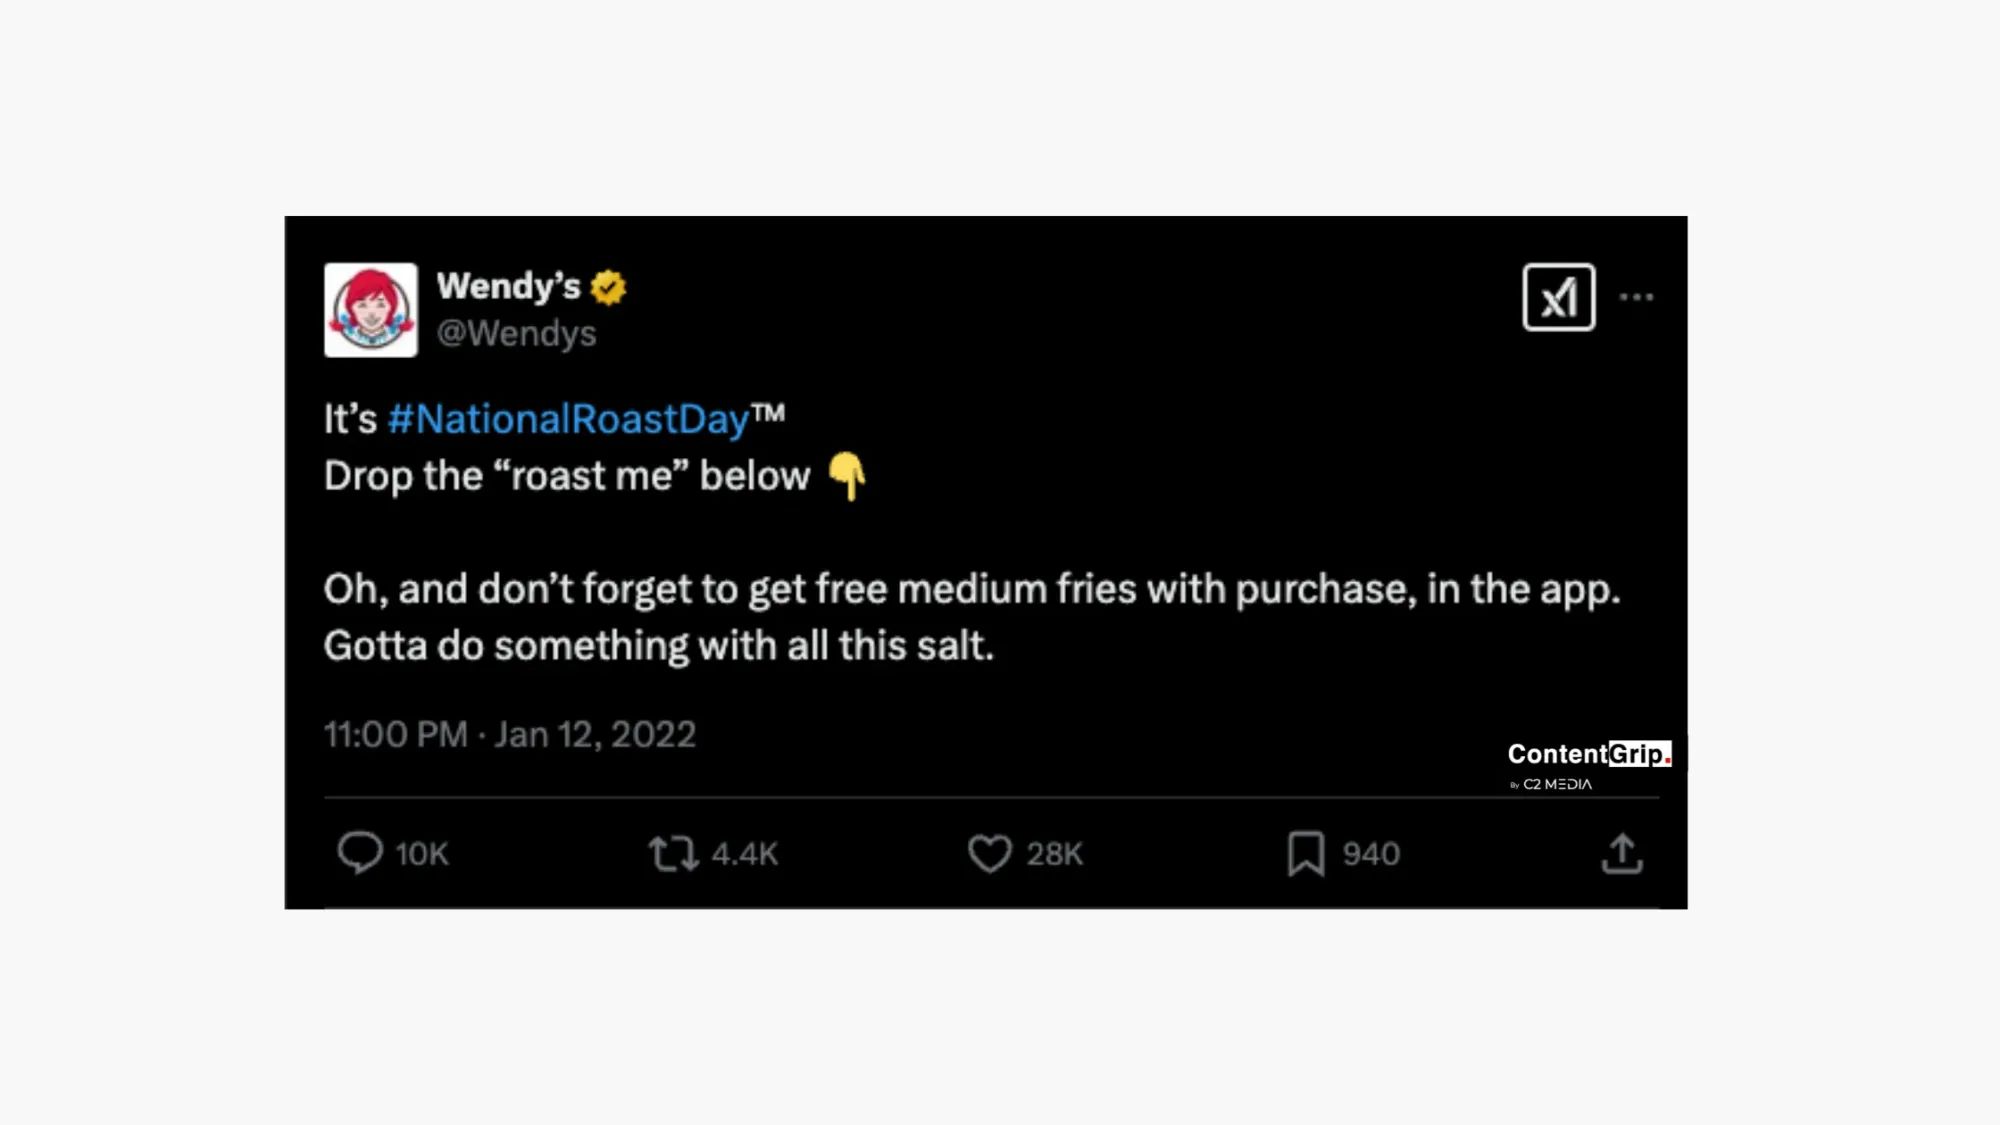The image size is (2000, 1125).
Task: Open the share upload icon
Action: tap(1625, 853)
